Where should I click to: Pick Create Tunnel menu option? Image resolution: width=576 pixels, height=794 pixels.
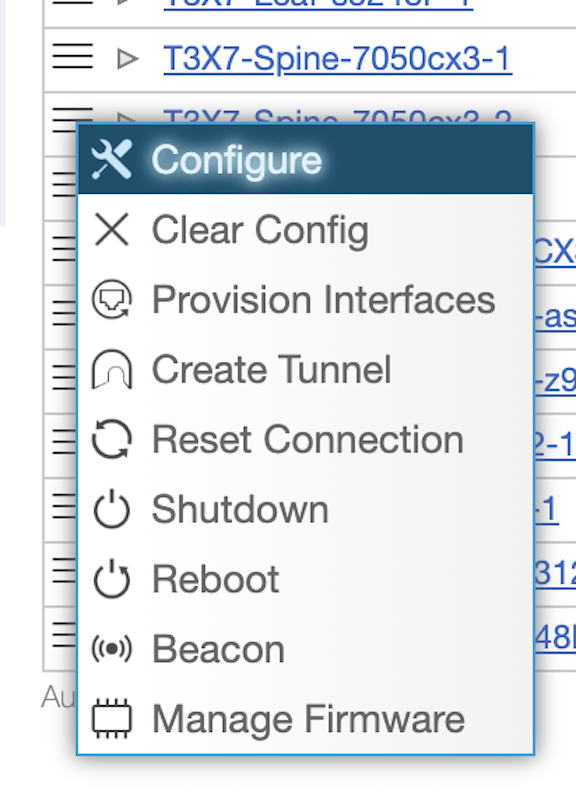pos(305,370)
